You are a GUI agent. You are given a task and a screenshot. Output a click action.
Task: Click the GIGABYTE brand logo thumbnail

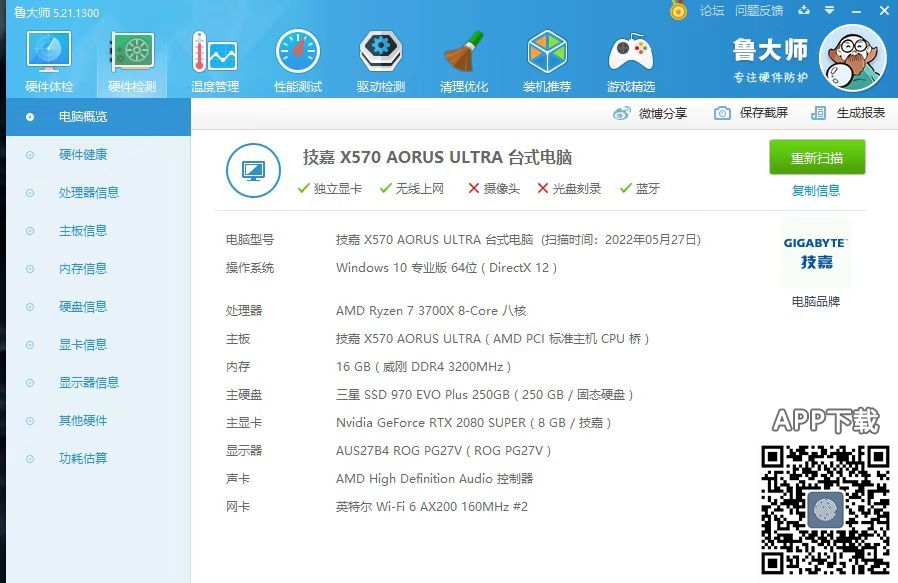[815, 253]
